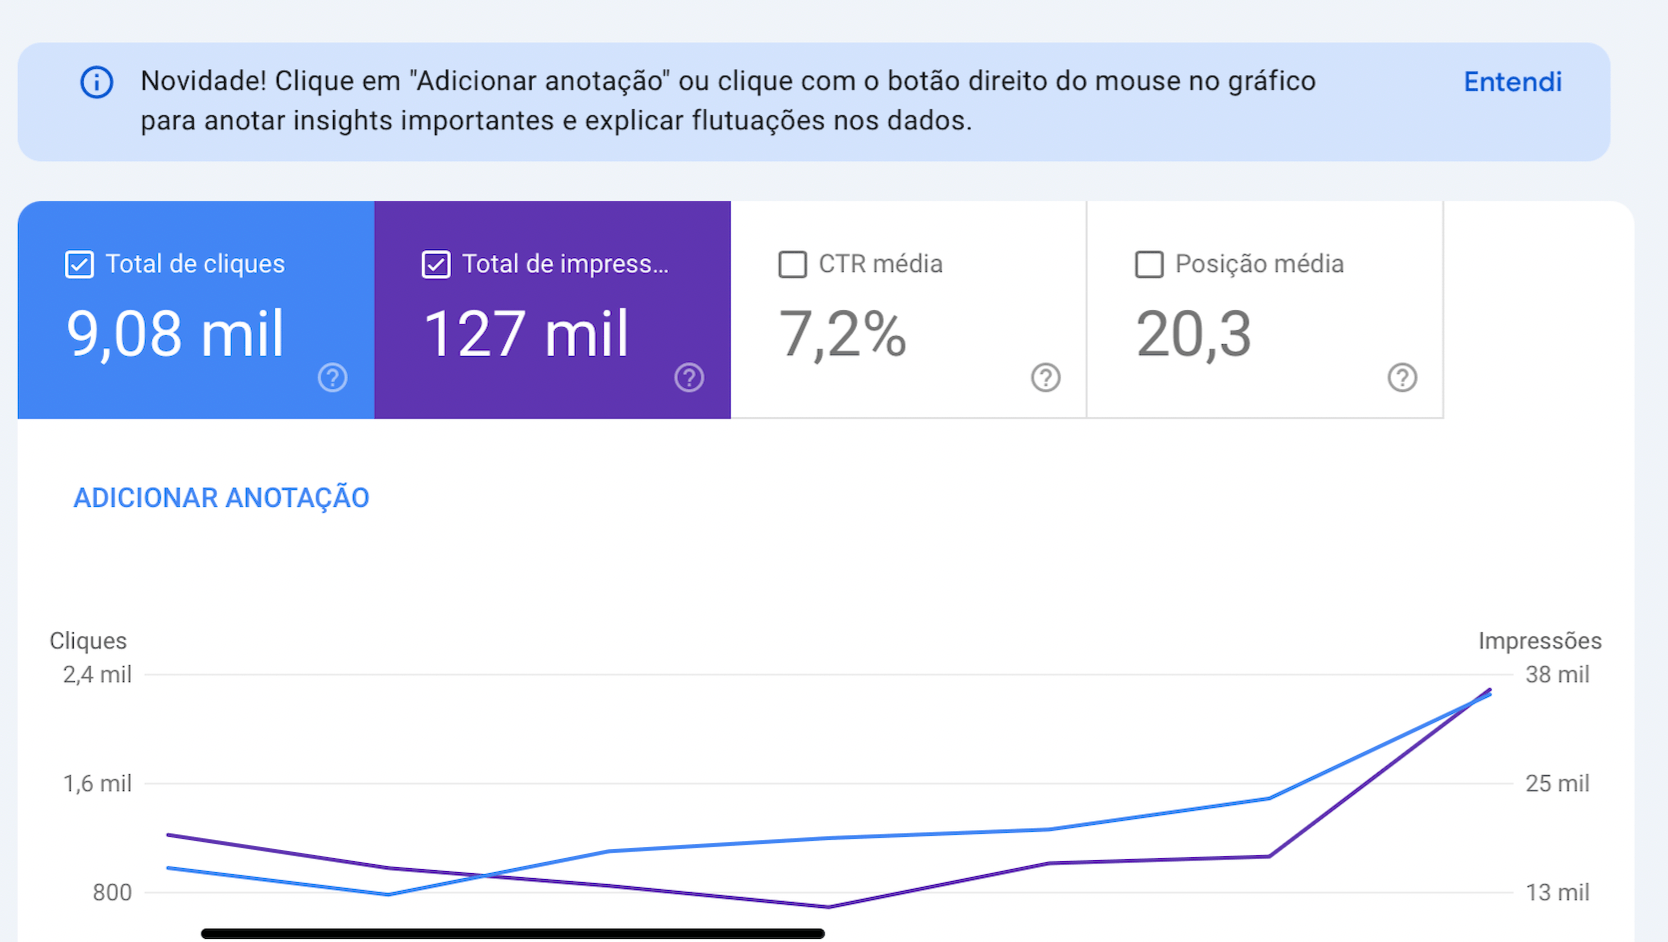The width and height of the screenshot is (1668, 942).
Task: Click the ADICIONAR ANOTAÇÃO link
Action: point(221,498)
